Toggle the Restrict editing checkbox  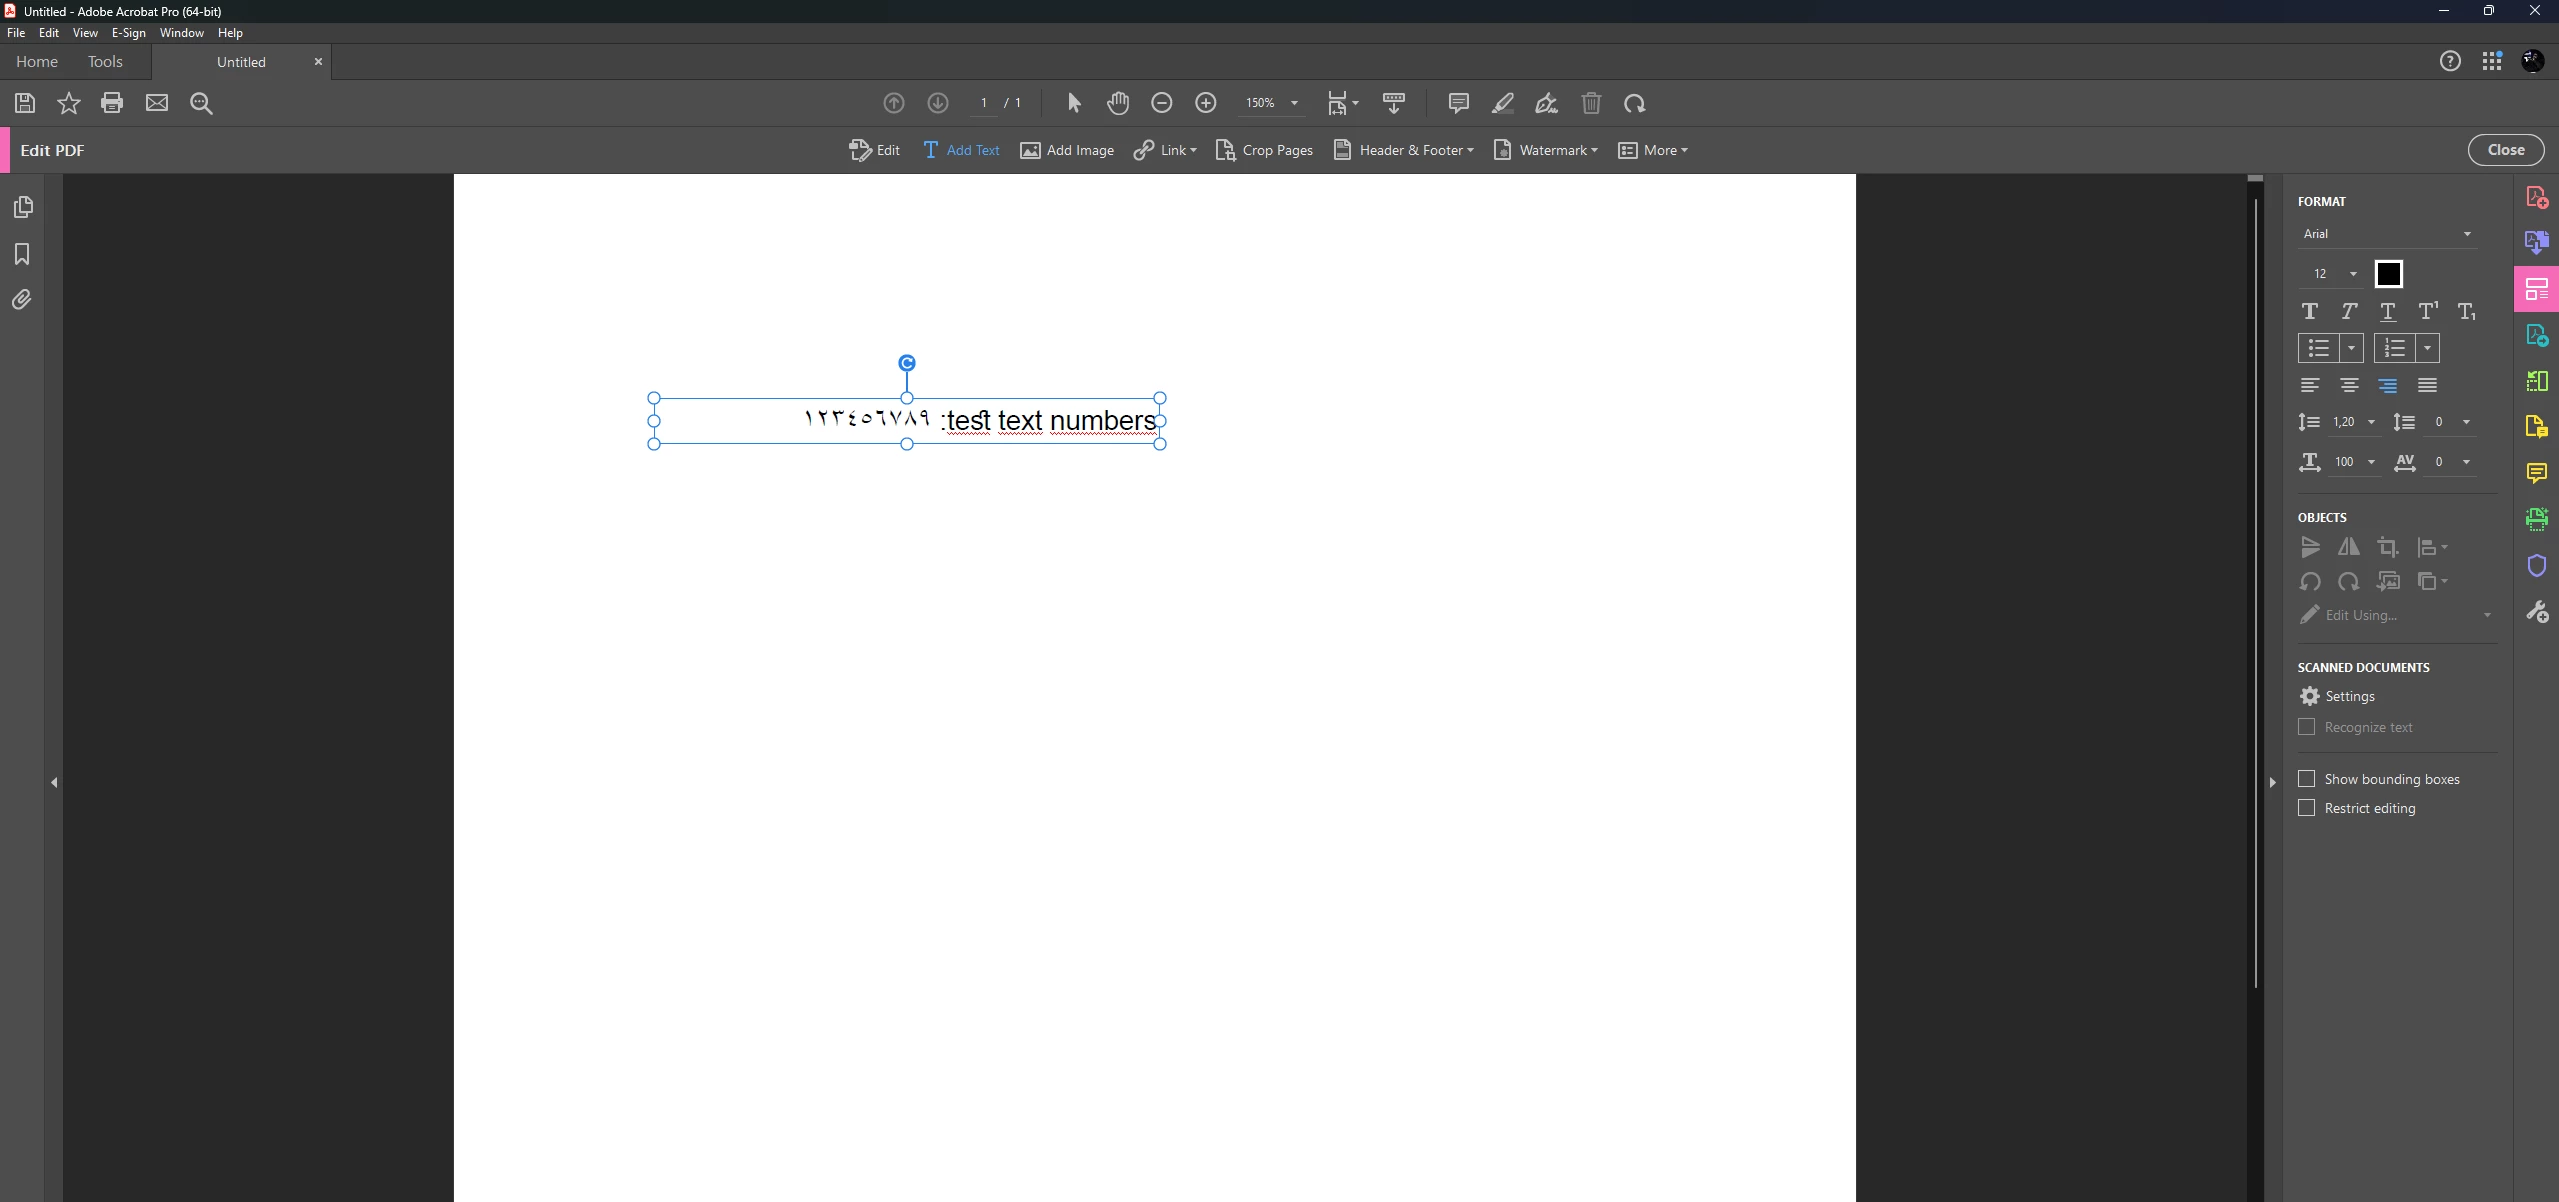pos(2307,808)
